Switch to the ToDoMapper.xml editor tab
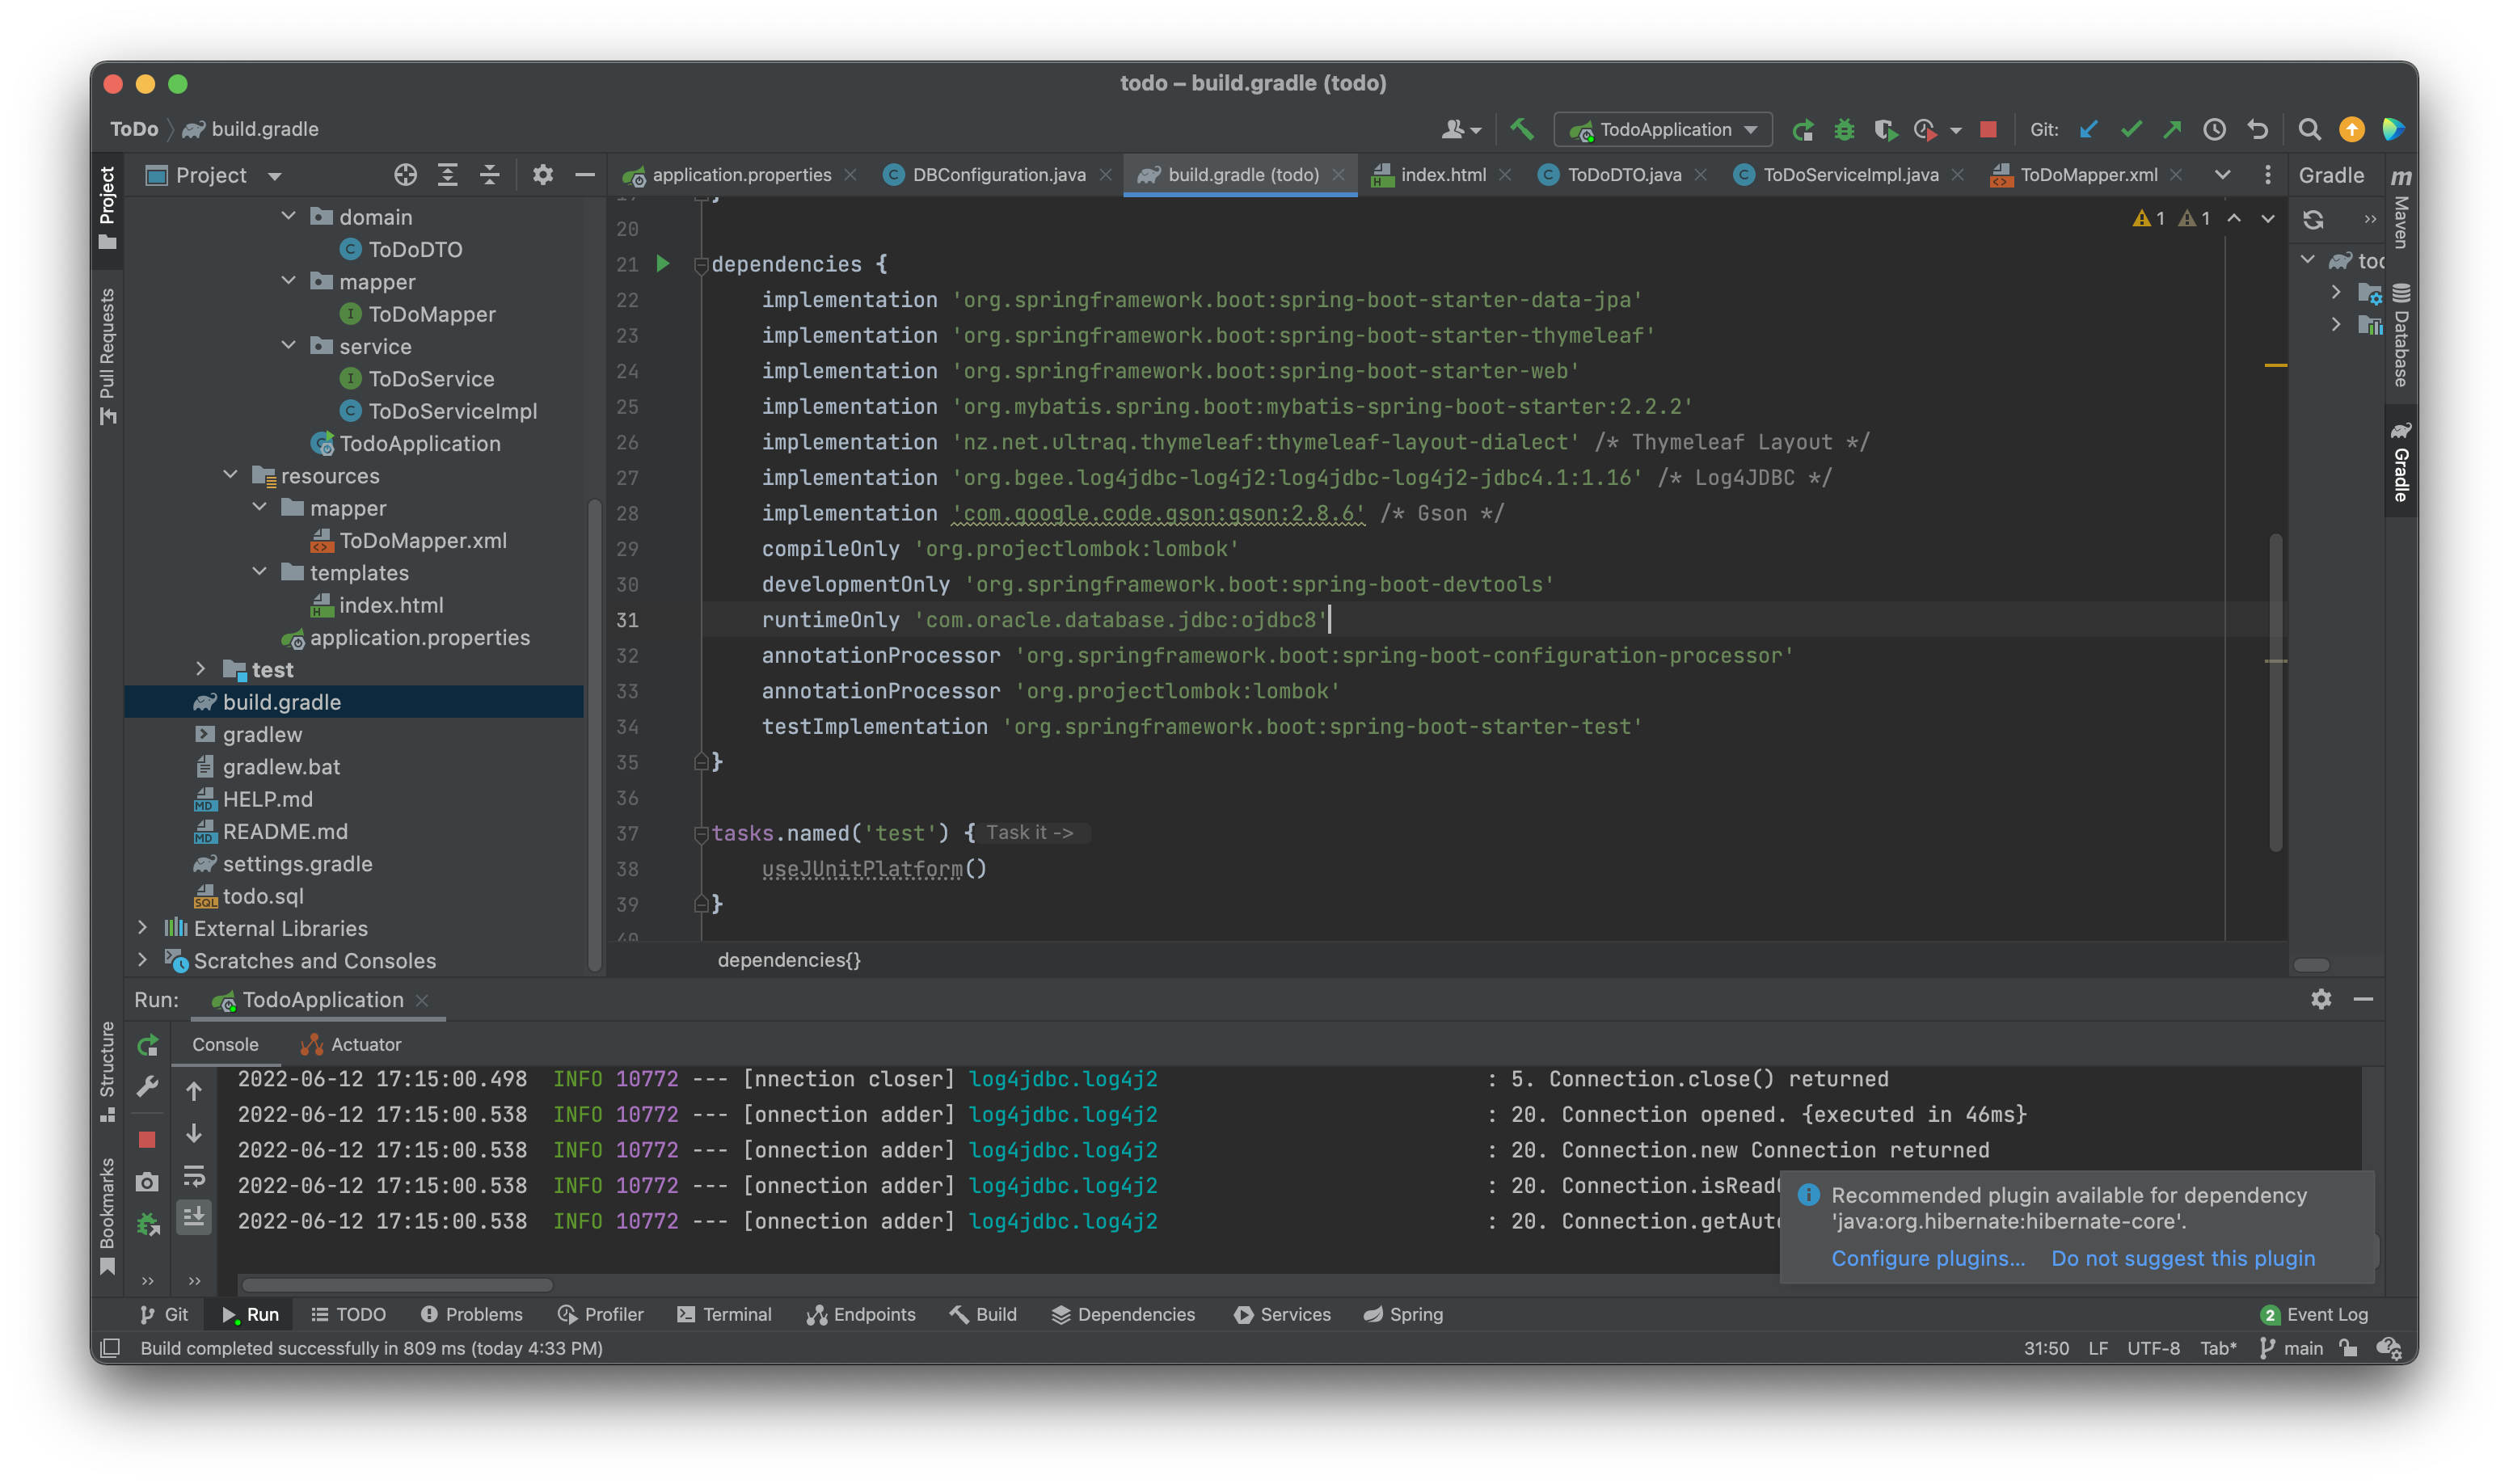2509x1484 pixels. [2087, 175]
